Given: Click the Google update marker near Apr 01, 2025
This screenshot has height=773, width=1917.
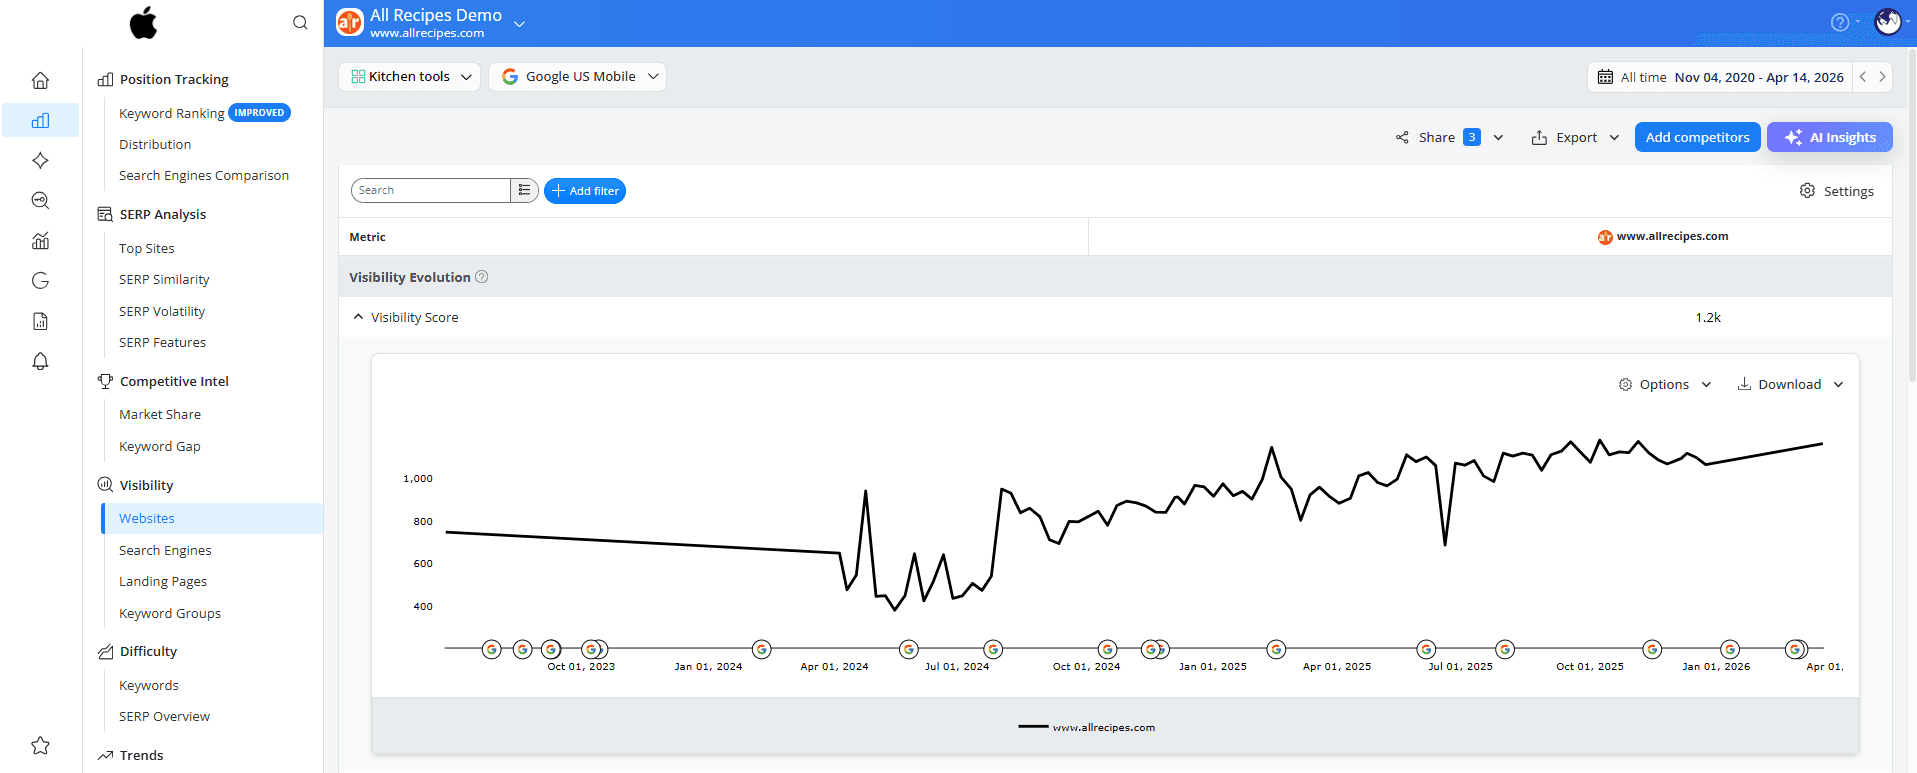Looking at the screenshot, I should coord(1276,649).
